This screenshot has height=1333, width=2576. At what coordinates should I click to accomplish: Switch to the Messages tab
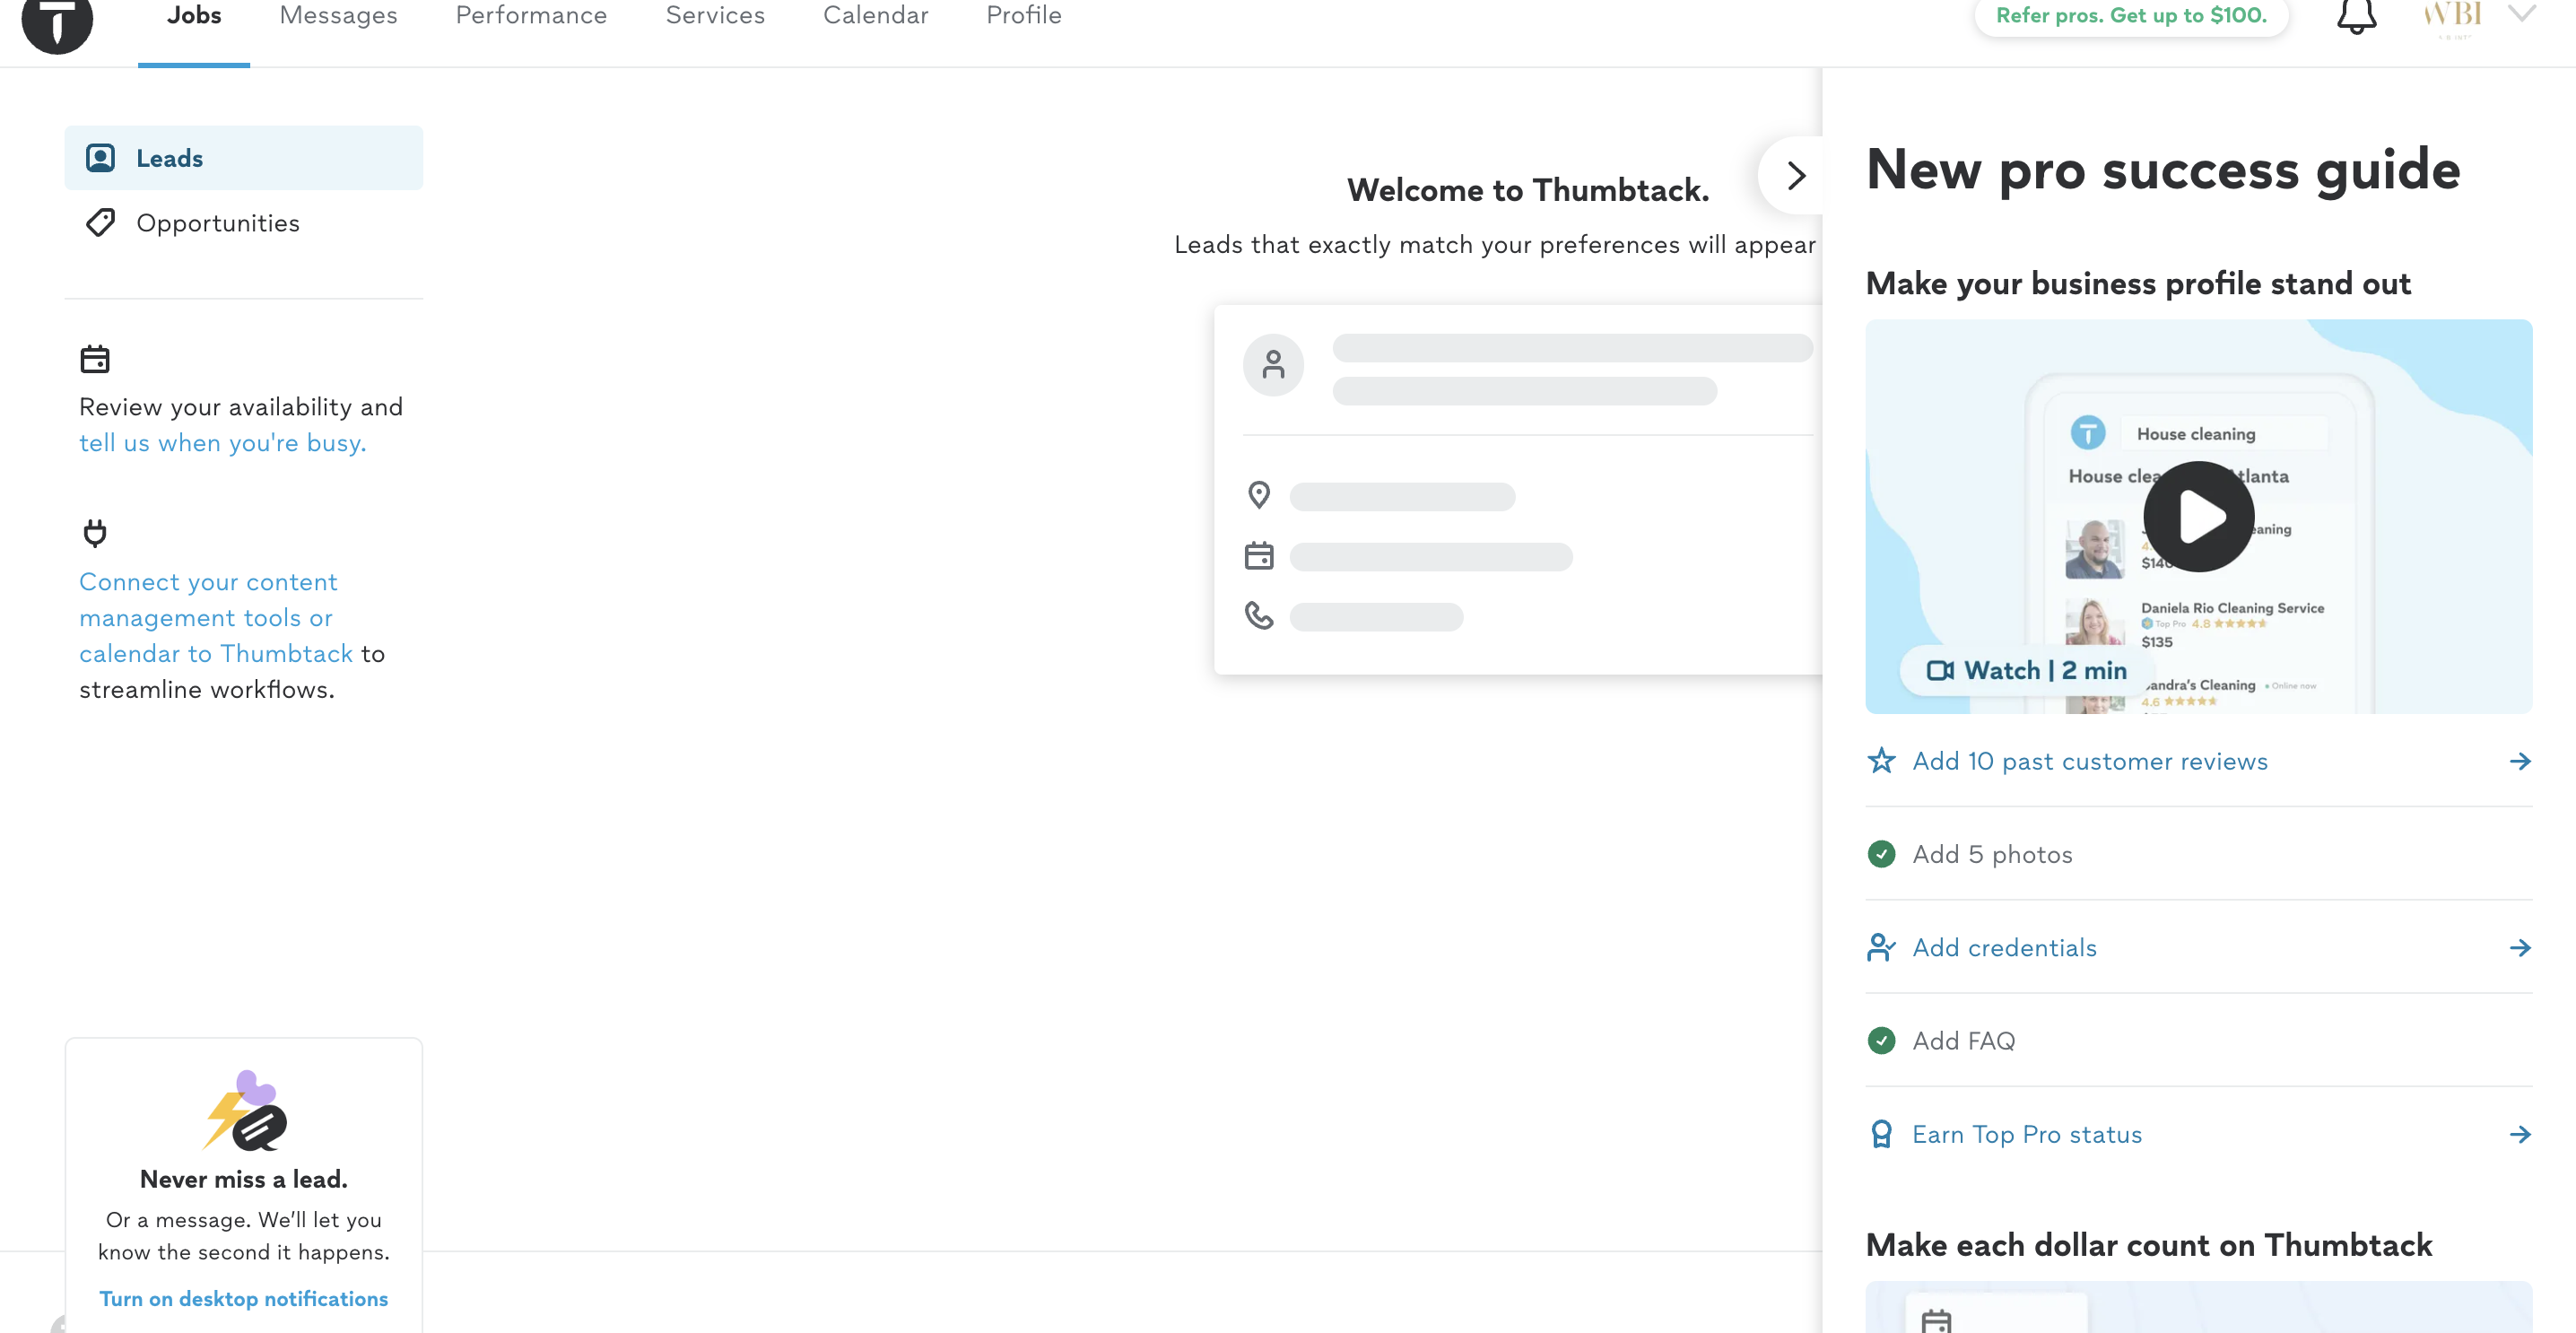[x=338, y=16]
